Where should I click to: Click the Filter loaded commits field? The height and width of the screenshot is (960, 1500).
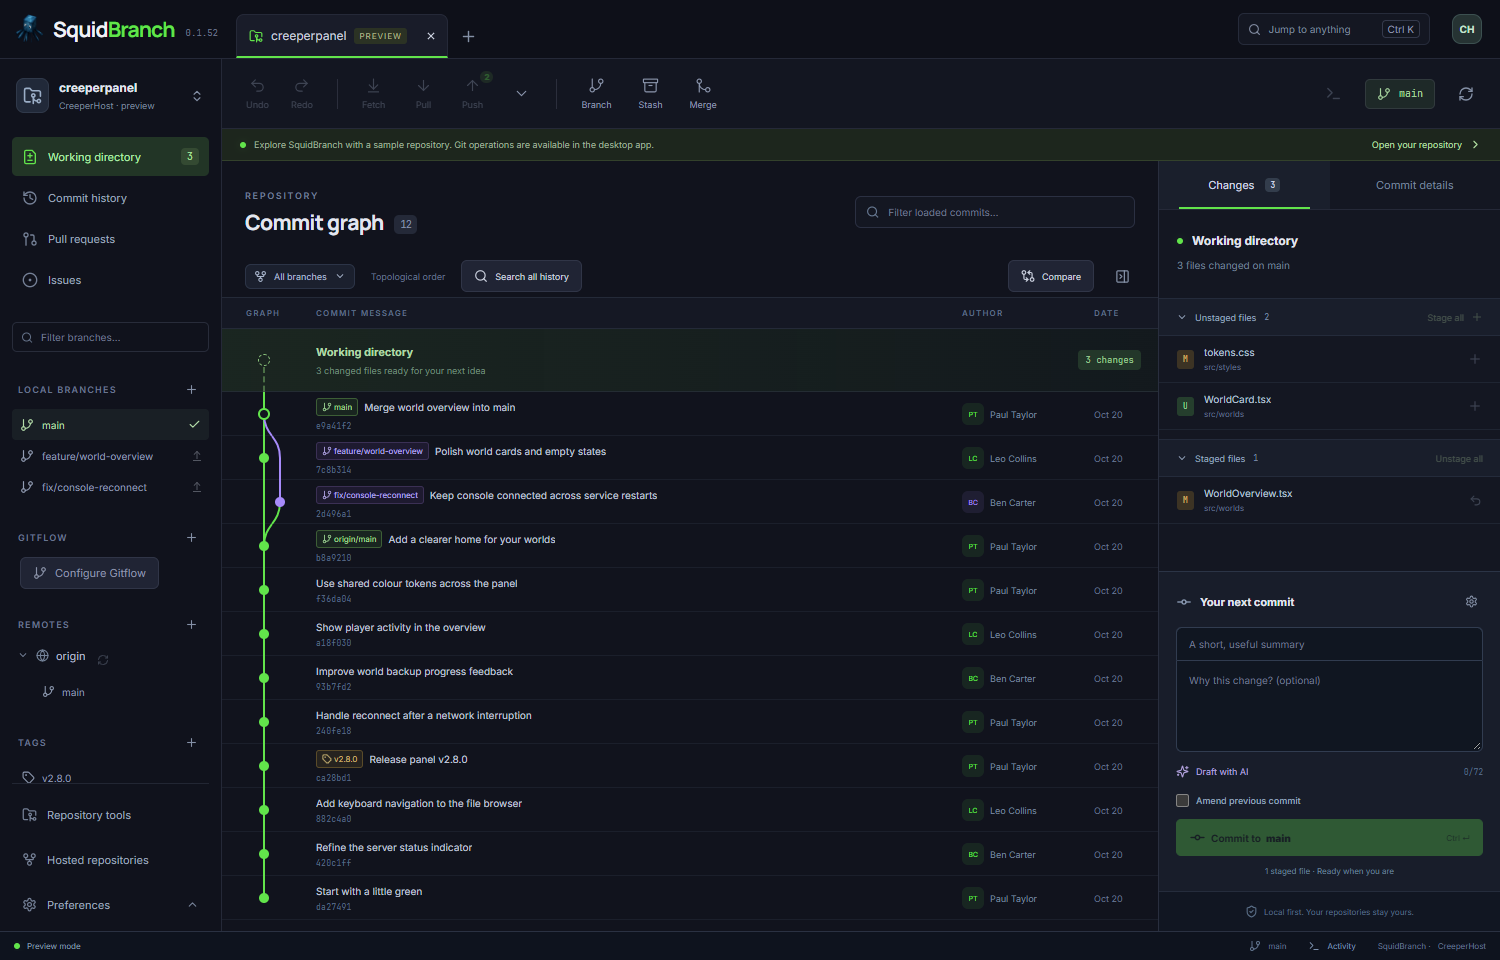coord(995,212)
